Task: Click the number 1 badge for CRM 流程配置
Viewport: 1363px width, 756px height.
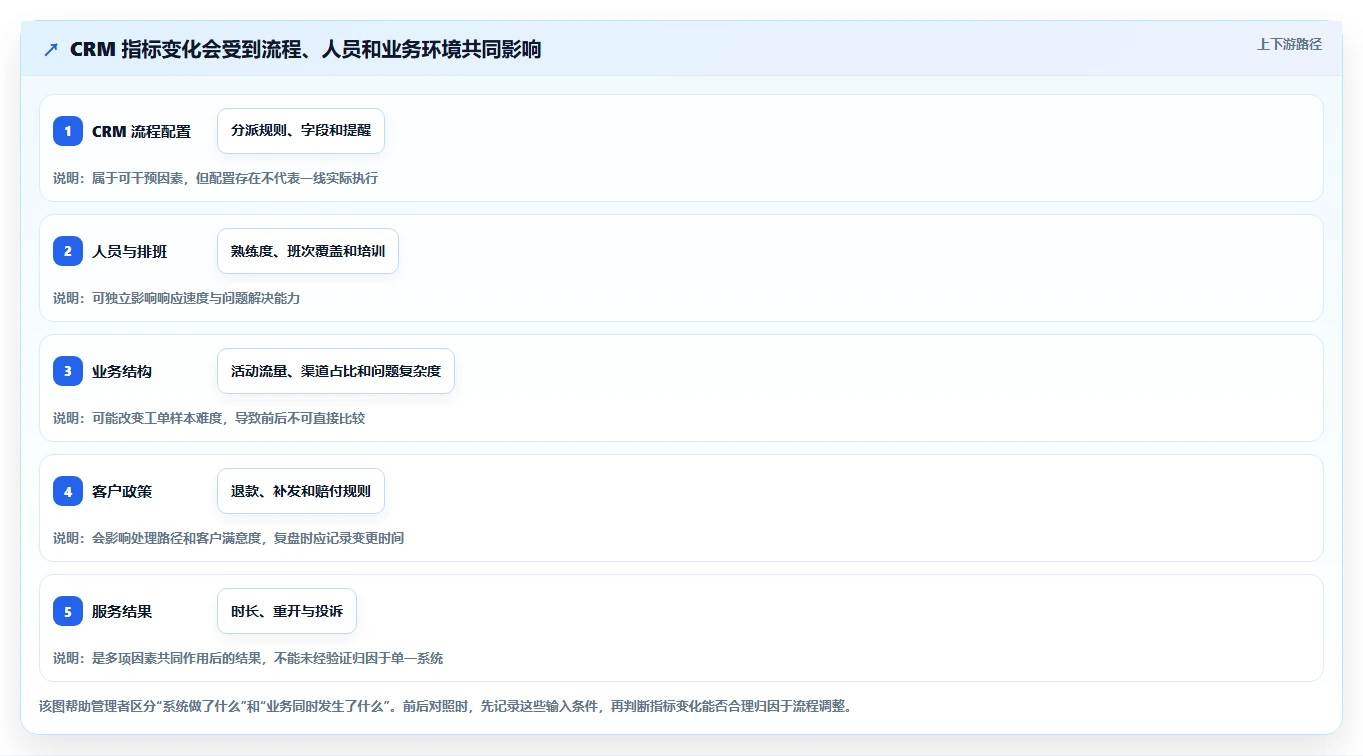Action: [68, 131]
